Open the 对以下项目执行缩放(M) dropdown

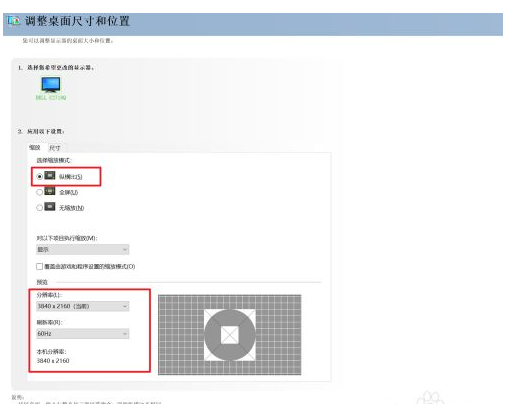(83, 249)
